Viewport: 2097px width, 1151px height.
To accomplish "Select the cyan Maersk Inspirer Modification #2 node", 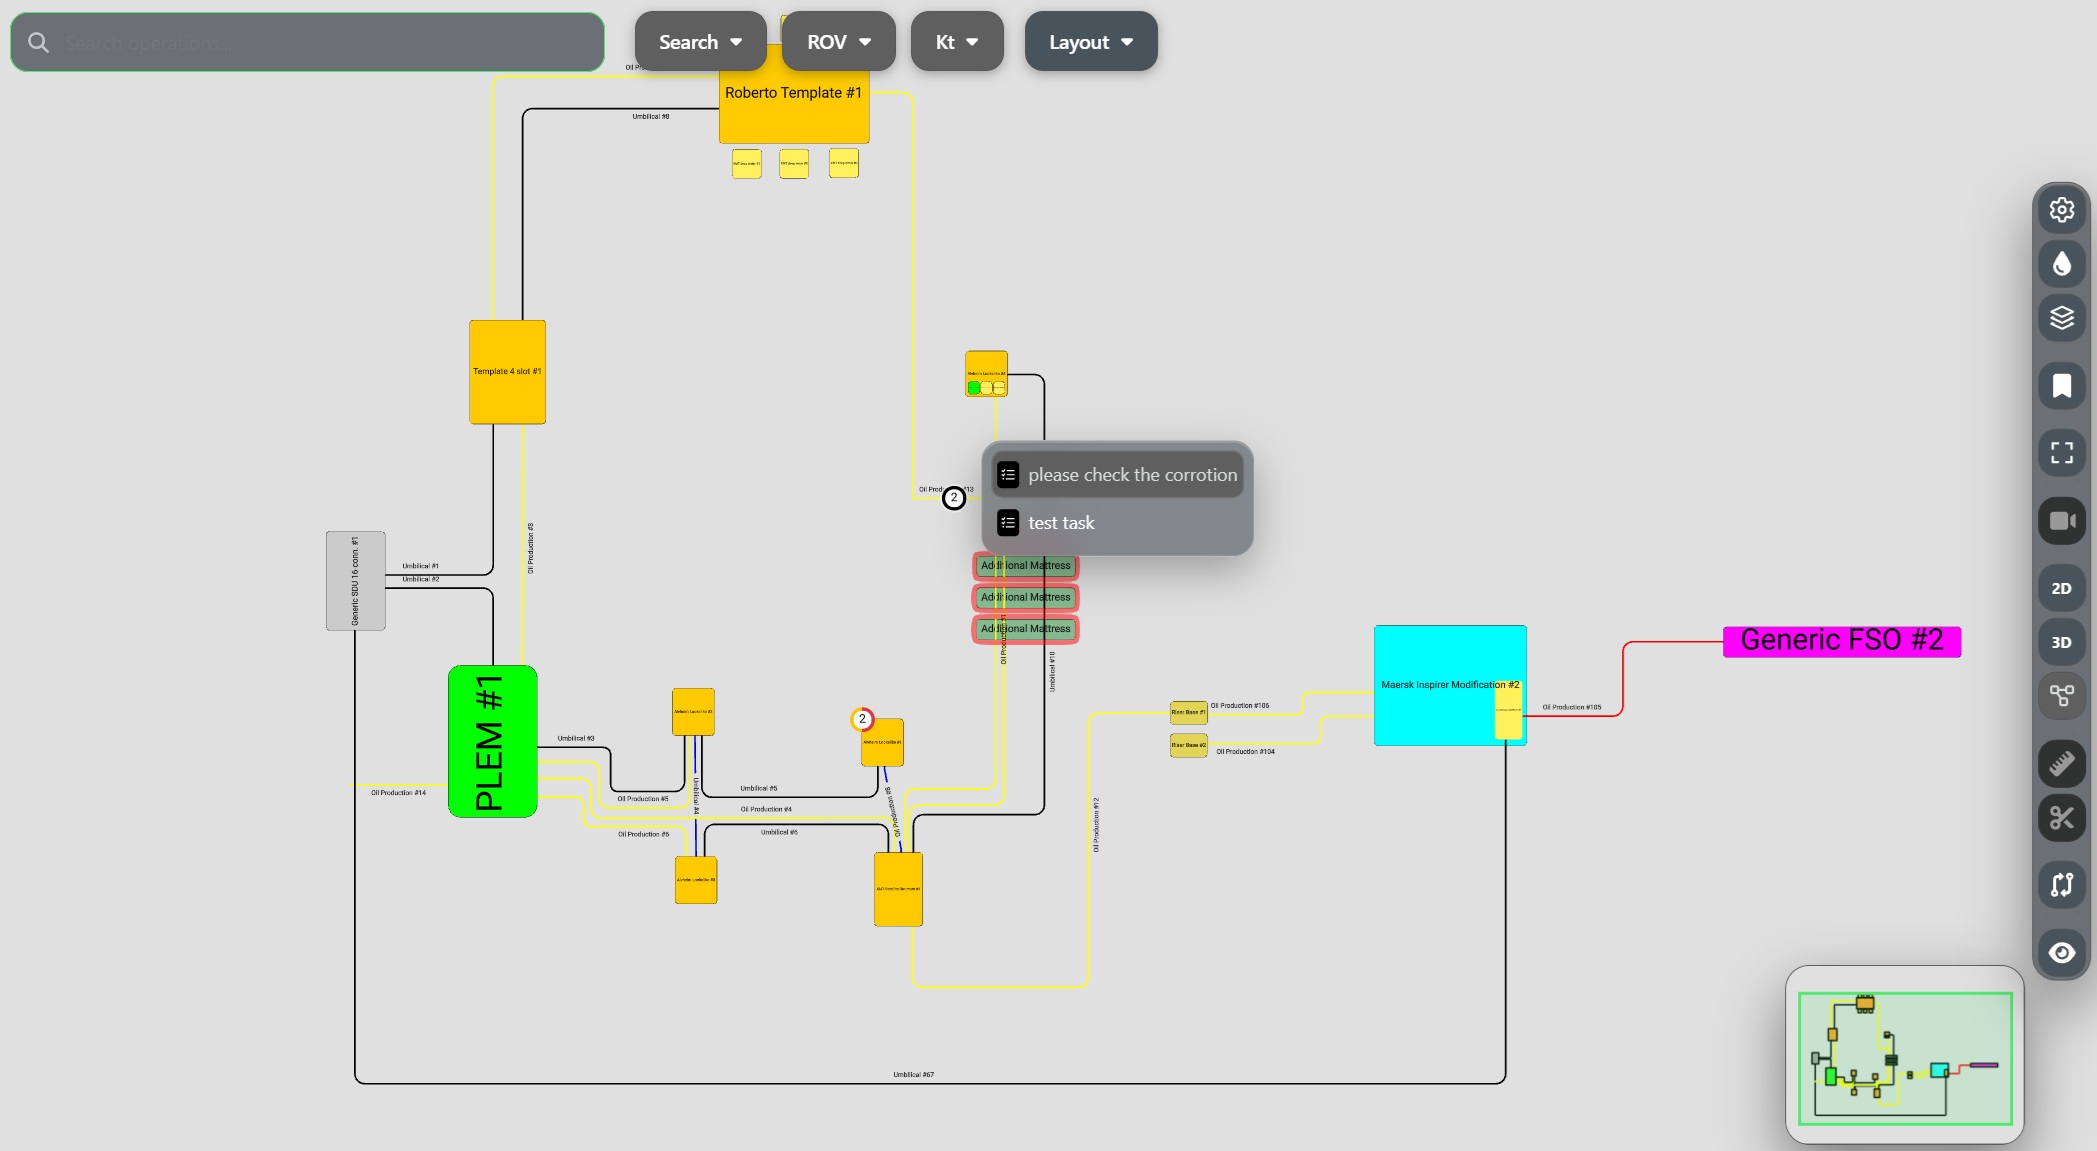I will click(1450, 685).
